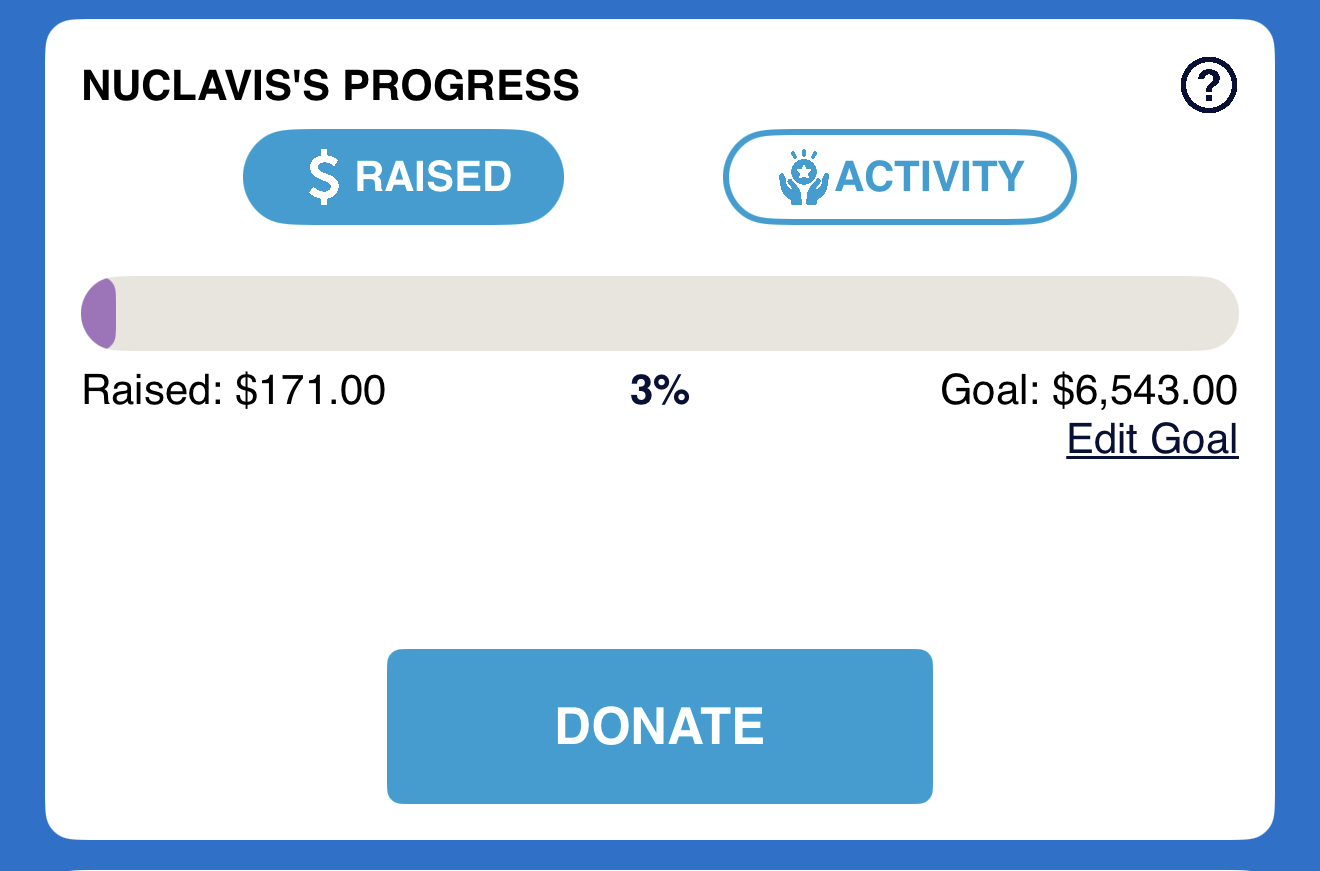Click empty white space above DONATE button

(660, 550)
